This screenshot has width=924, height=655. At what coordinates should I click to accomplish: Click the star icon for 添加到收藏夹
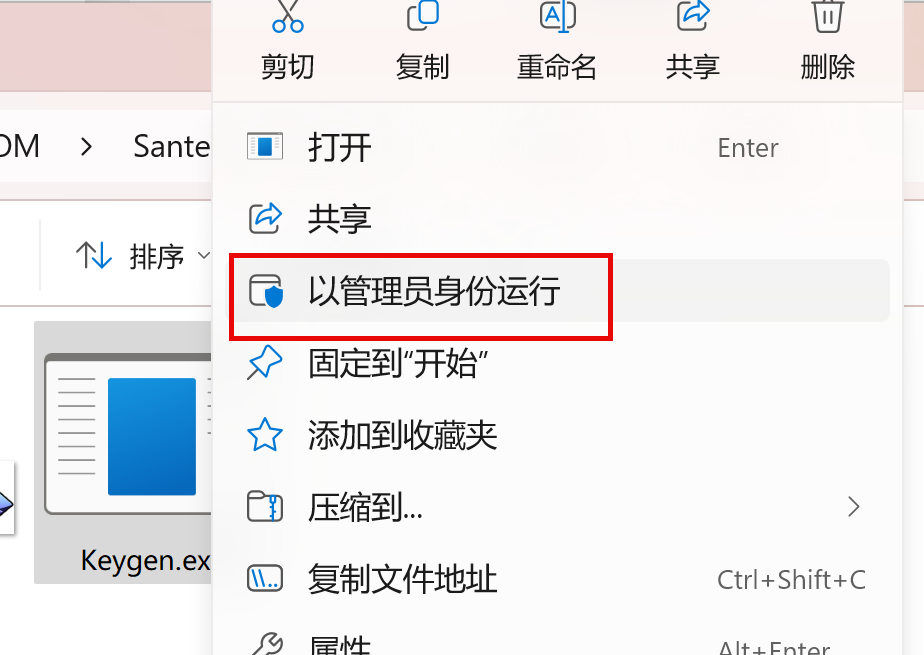pyautogui.click(x=265, y=435)
